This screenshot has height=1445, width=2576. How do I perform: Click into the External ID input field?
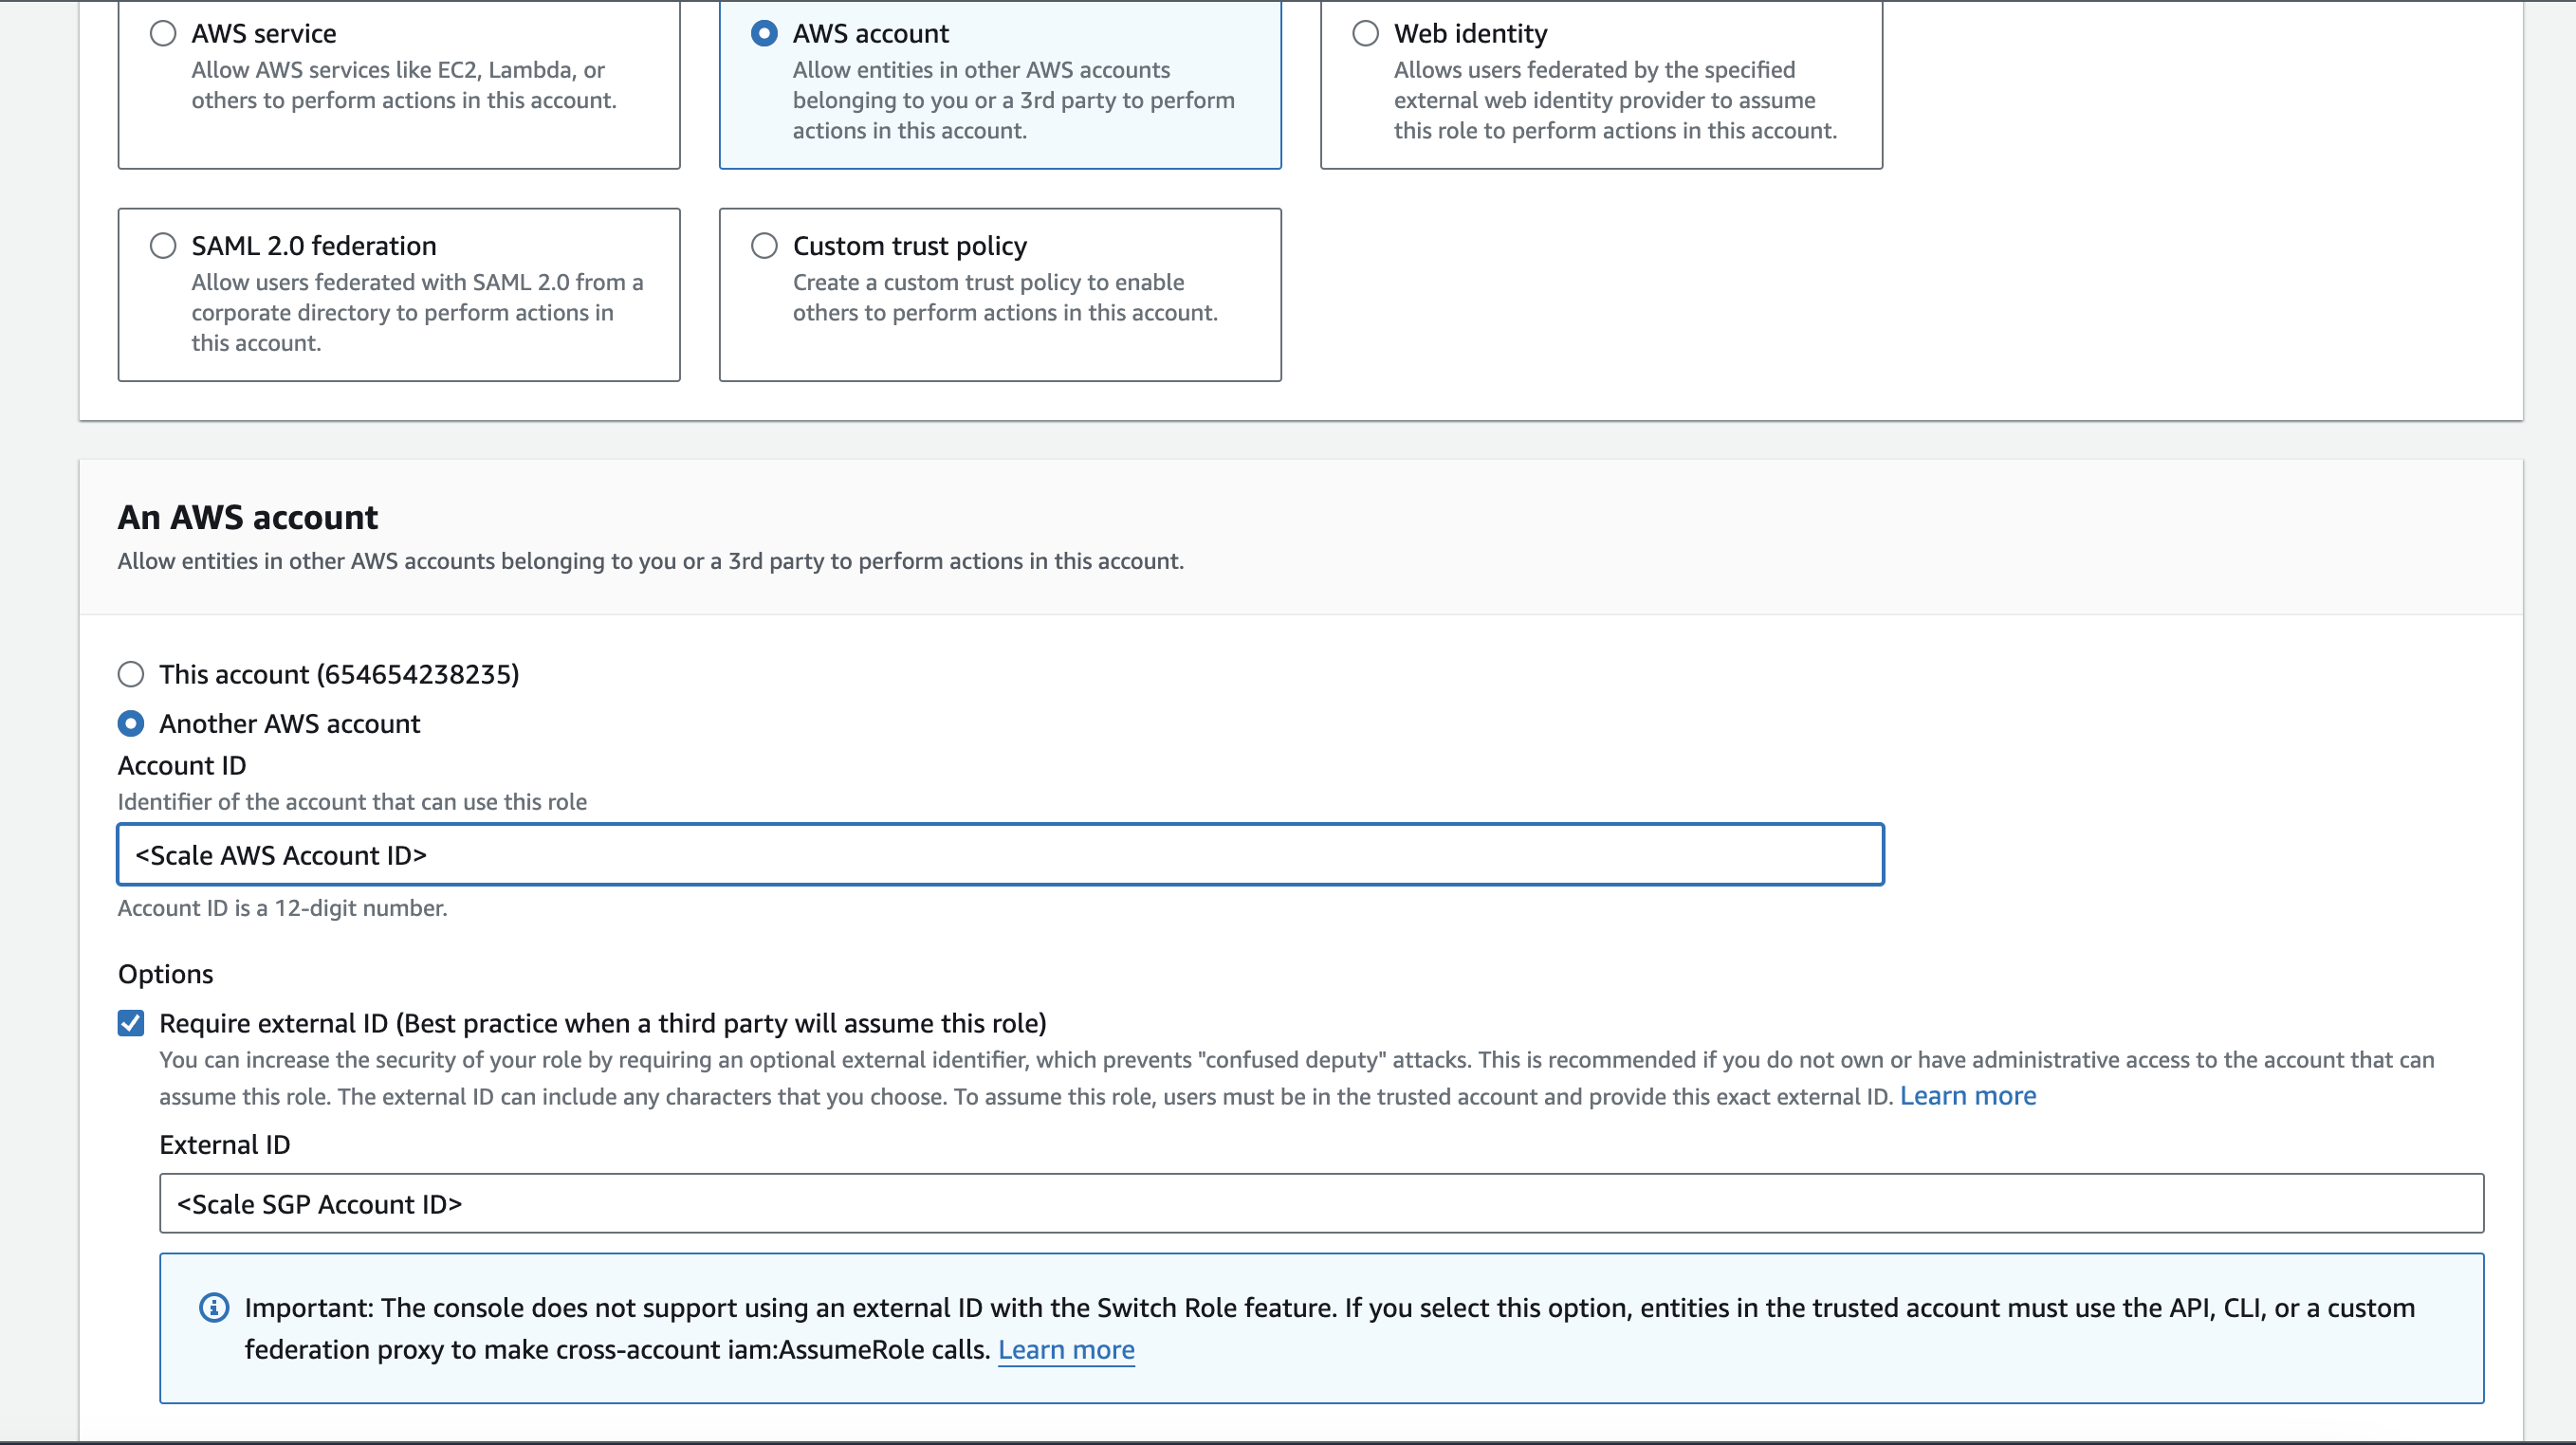tap(1320, 1204)
